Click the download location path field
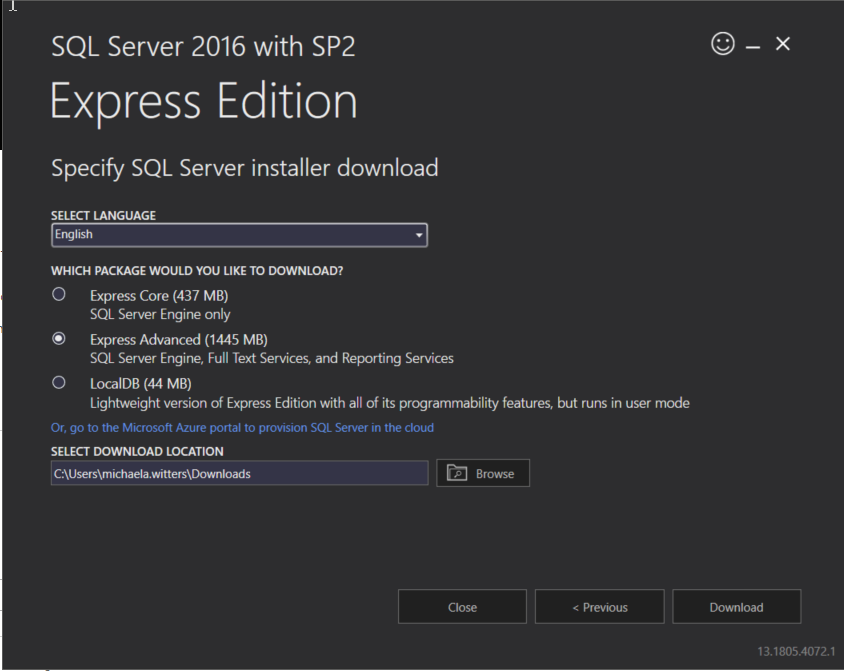Viewport: 844px width, 671px height. coord(239,473)
